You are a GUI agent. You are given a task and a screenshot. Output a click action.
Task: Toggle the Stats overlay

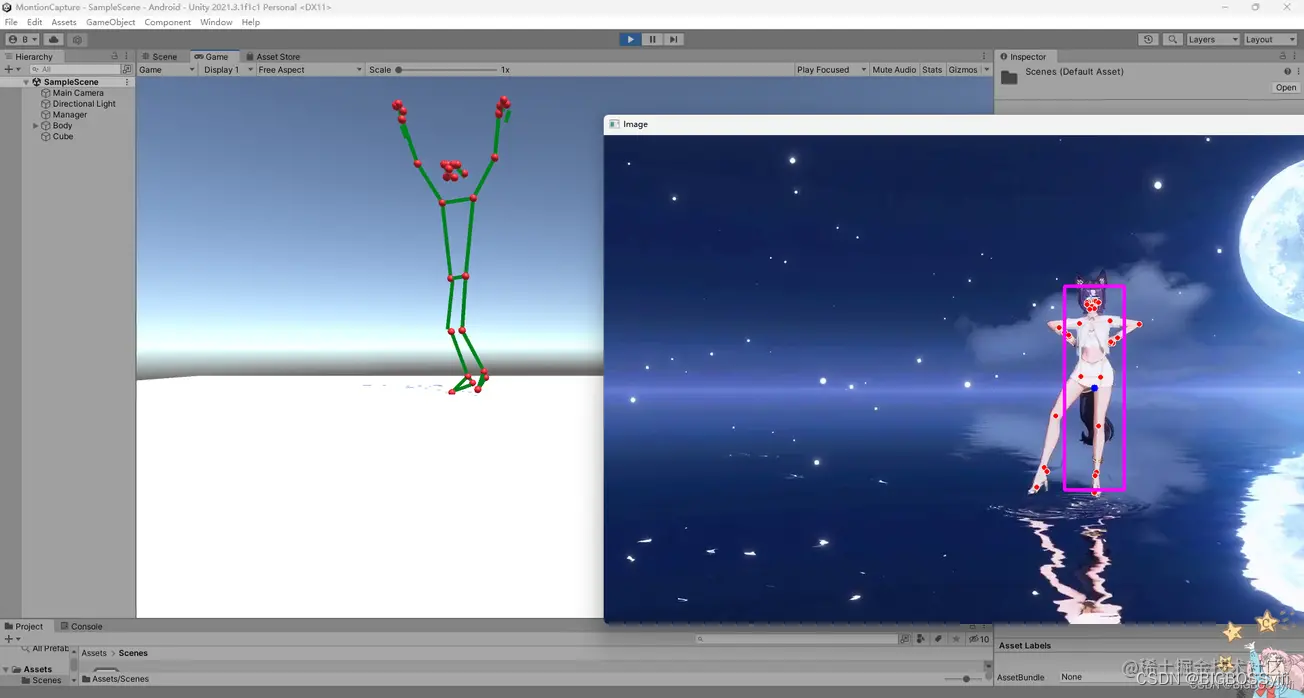(x=932, y=70)
